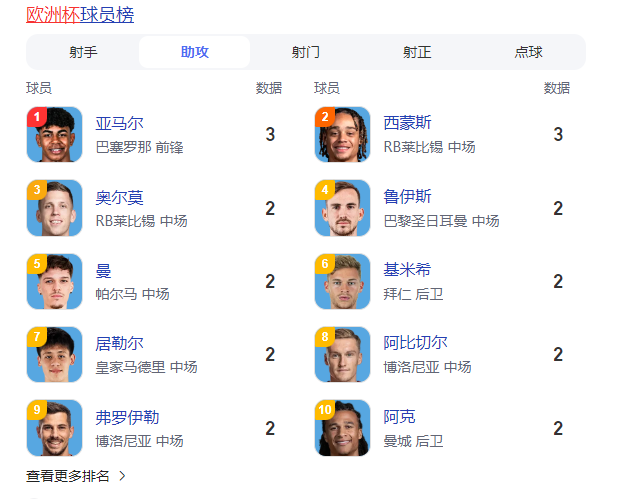This screenshot has height=499, width=641.
Task: Open the 射门 tab
Action: point(306,52)
